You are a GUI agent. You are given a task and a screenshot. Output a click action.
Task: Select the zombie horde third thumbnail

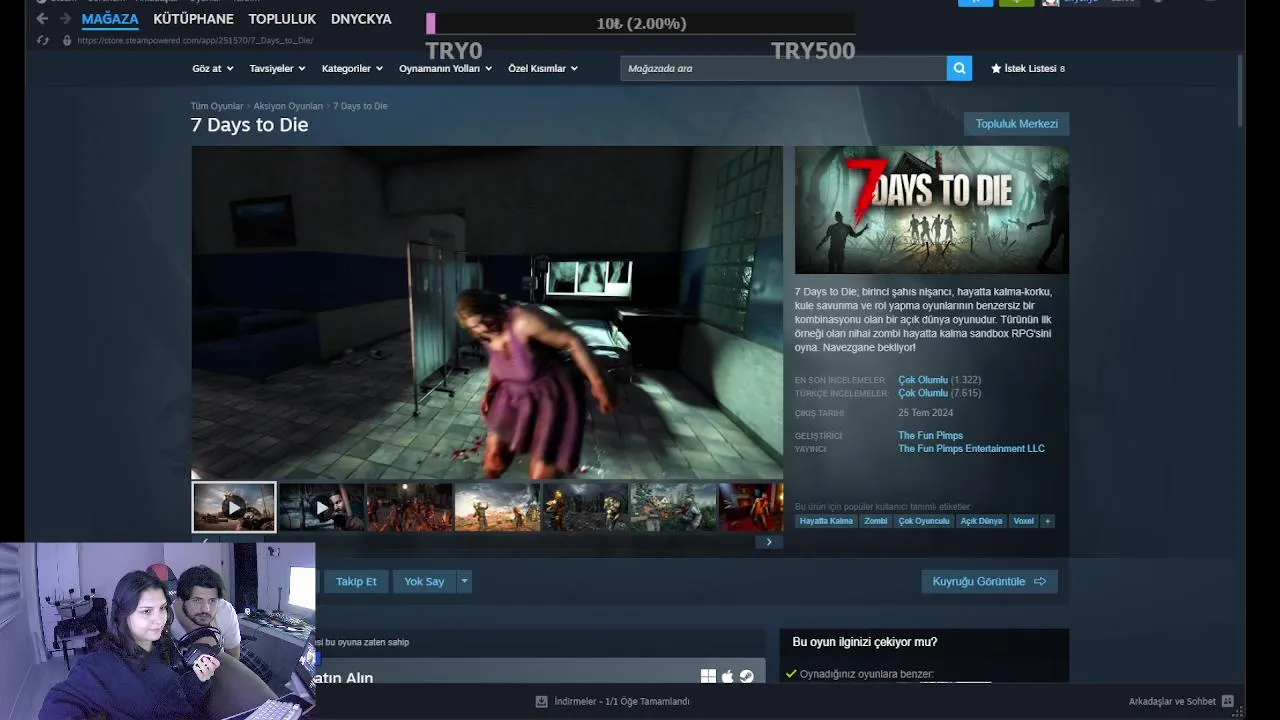409,507
